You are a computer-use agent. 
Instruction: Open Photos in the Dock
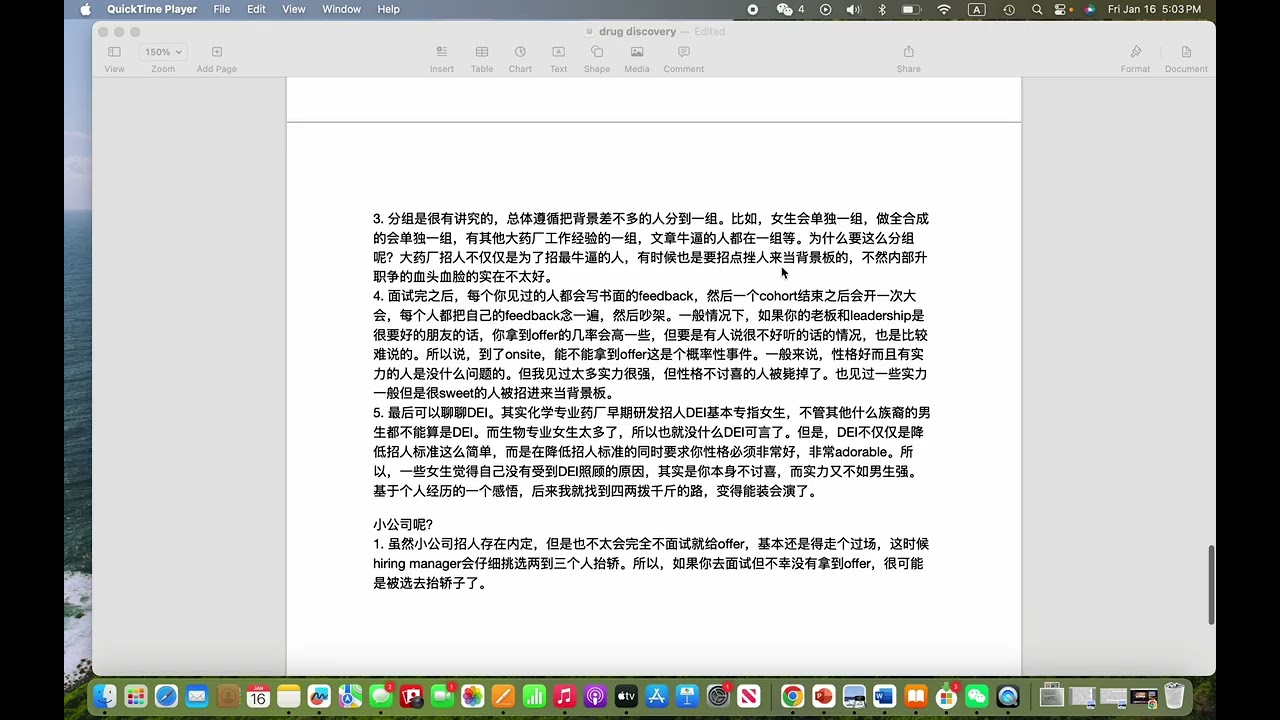click(473, 696)
